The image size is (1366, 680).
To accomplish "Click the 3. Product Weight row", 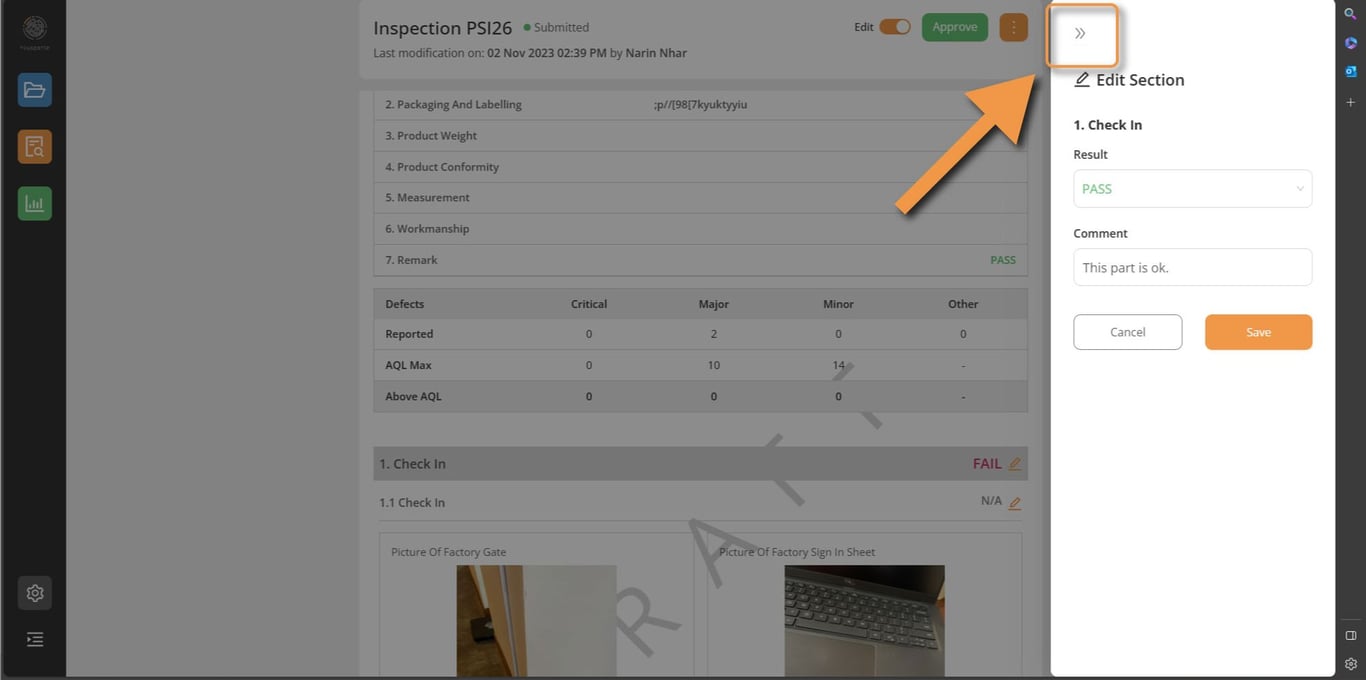I will pyautogui.click(x=700, y=136).
